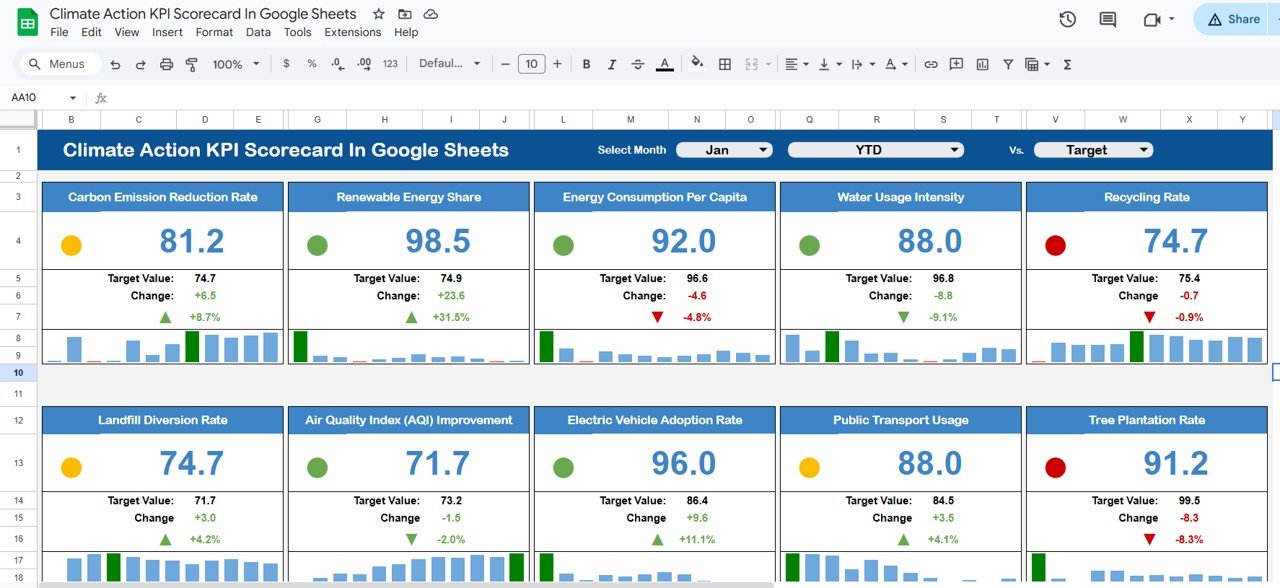Toggle strikethrough formatting
The image size is (1280, 588).
(637, 63)
